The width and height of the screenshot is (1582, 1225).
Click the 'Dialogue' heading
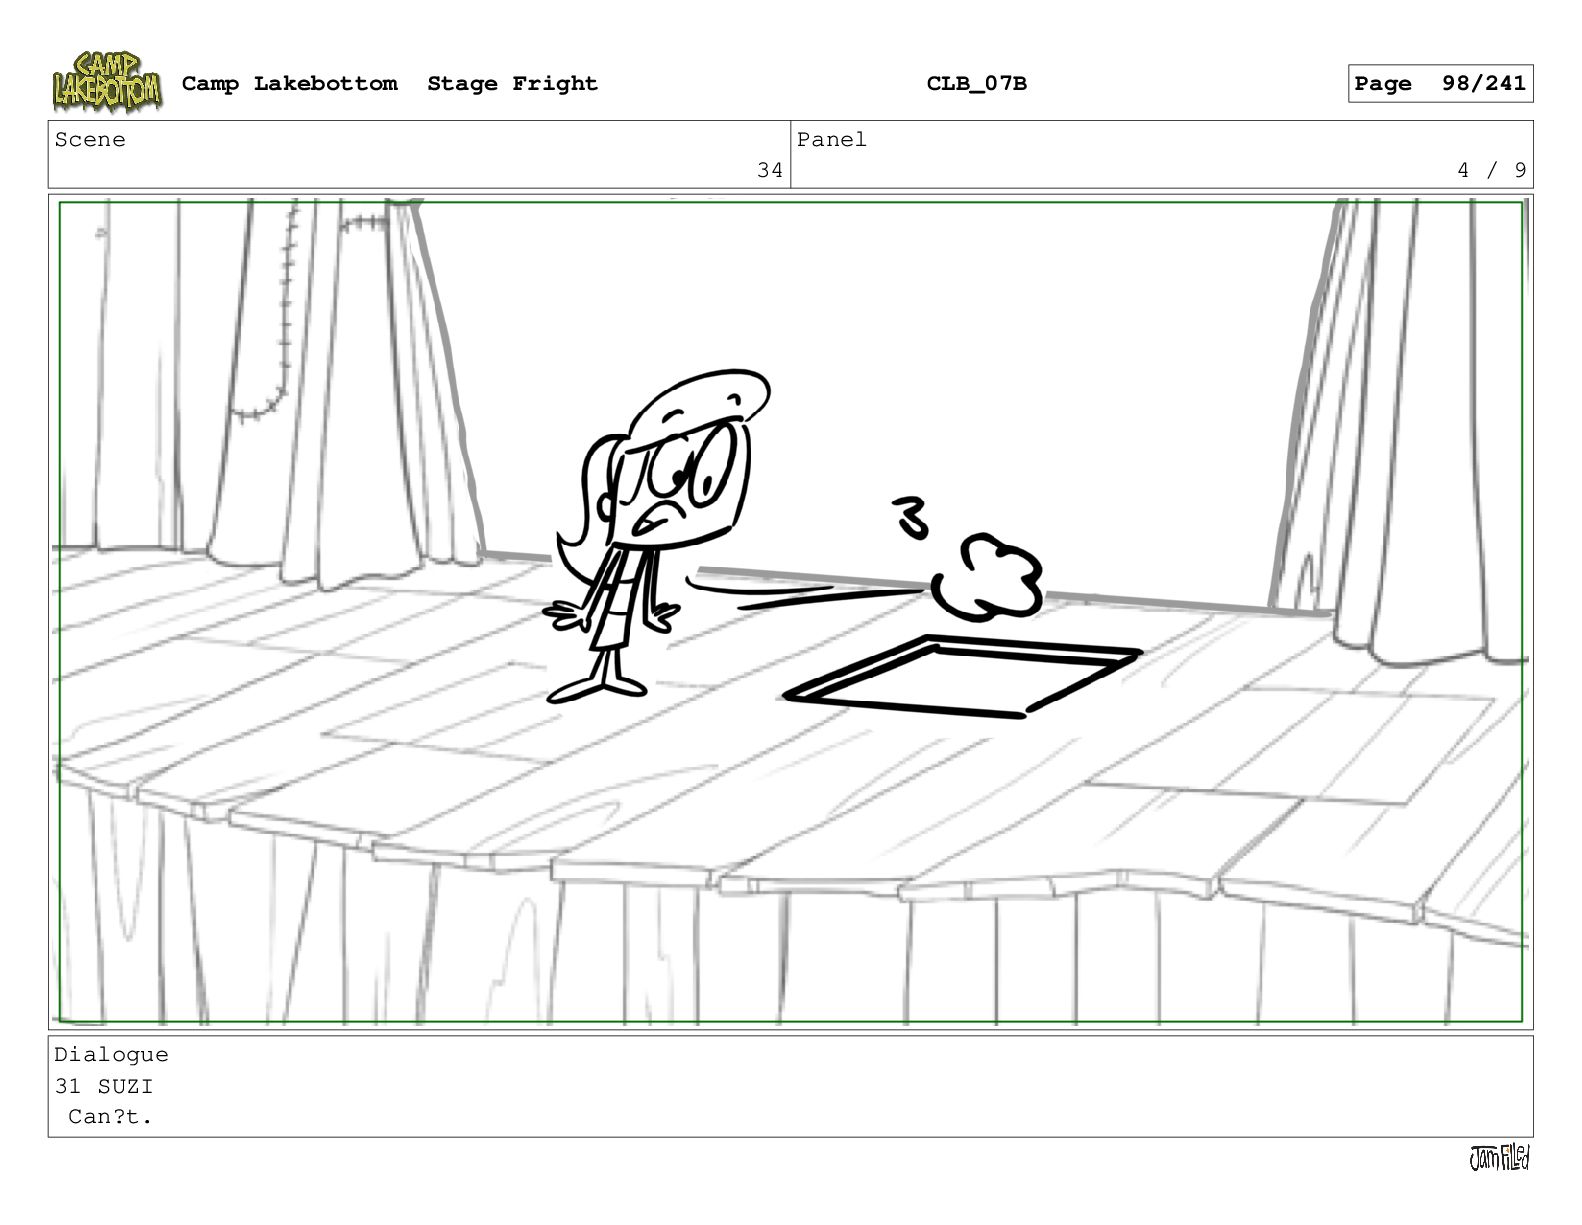[111, 1055]
